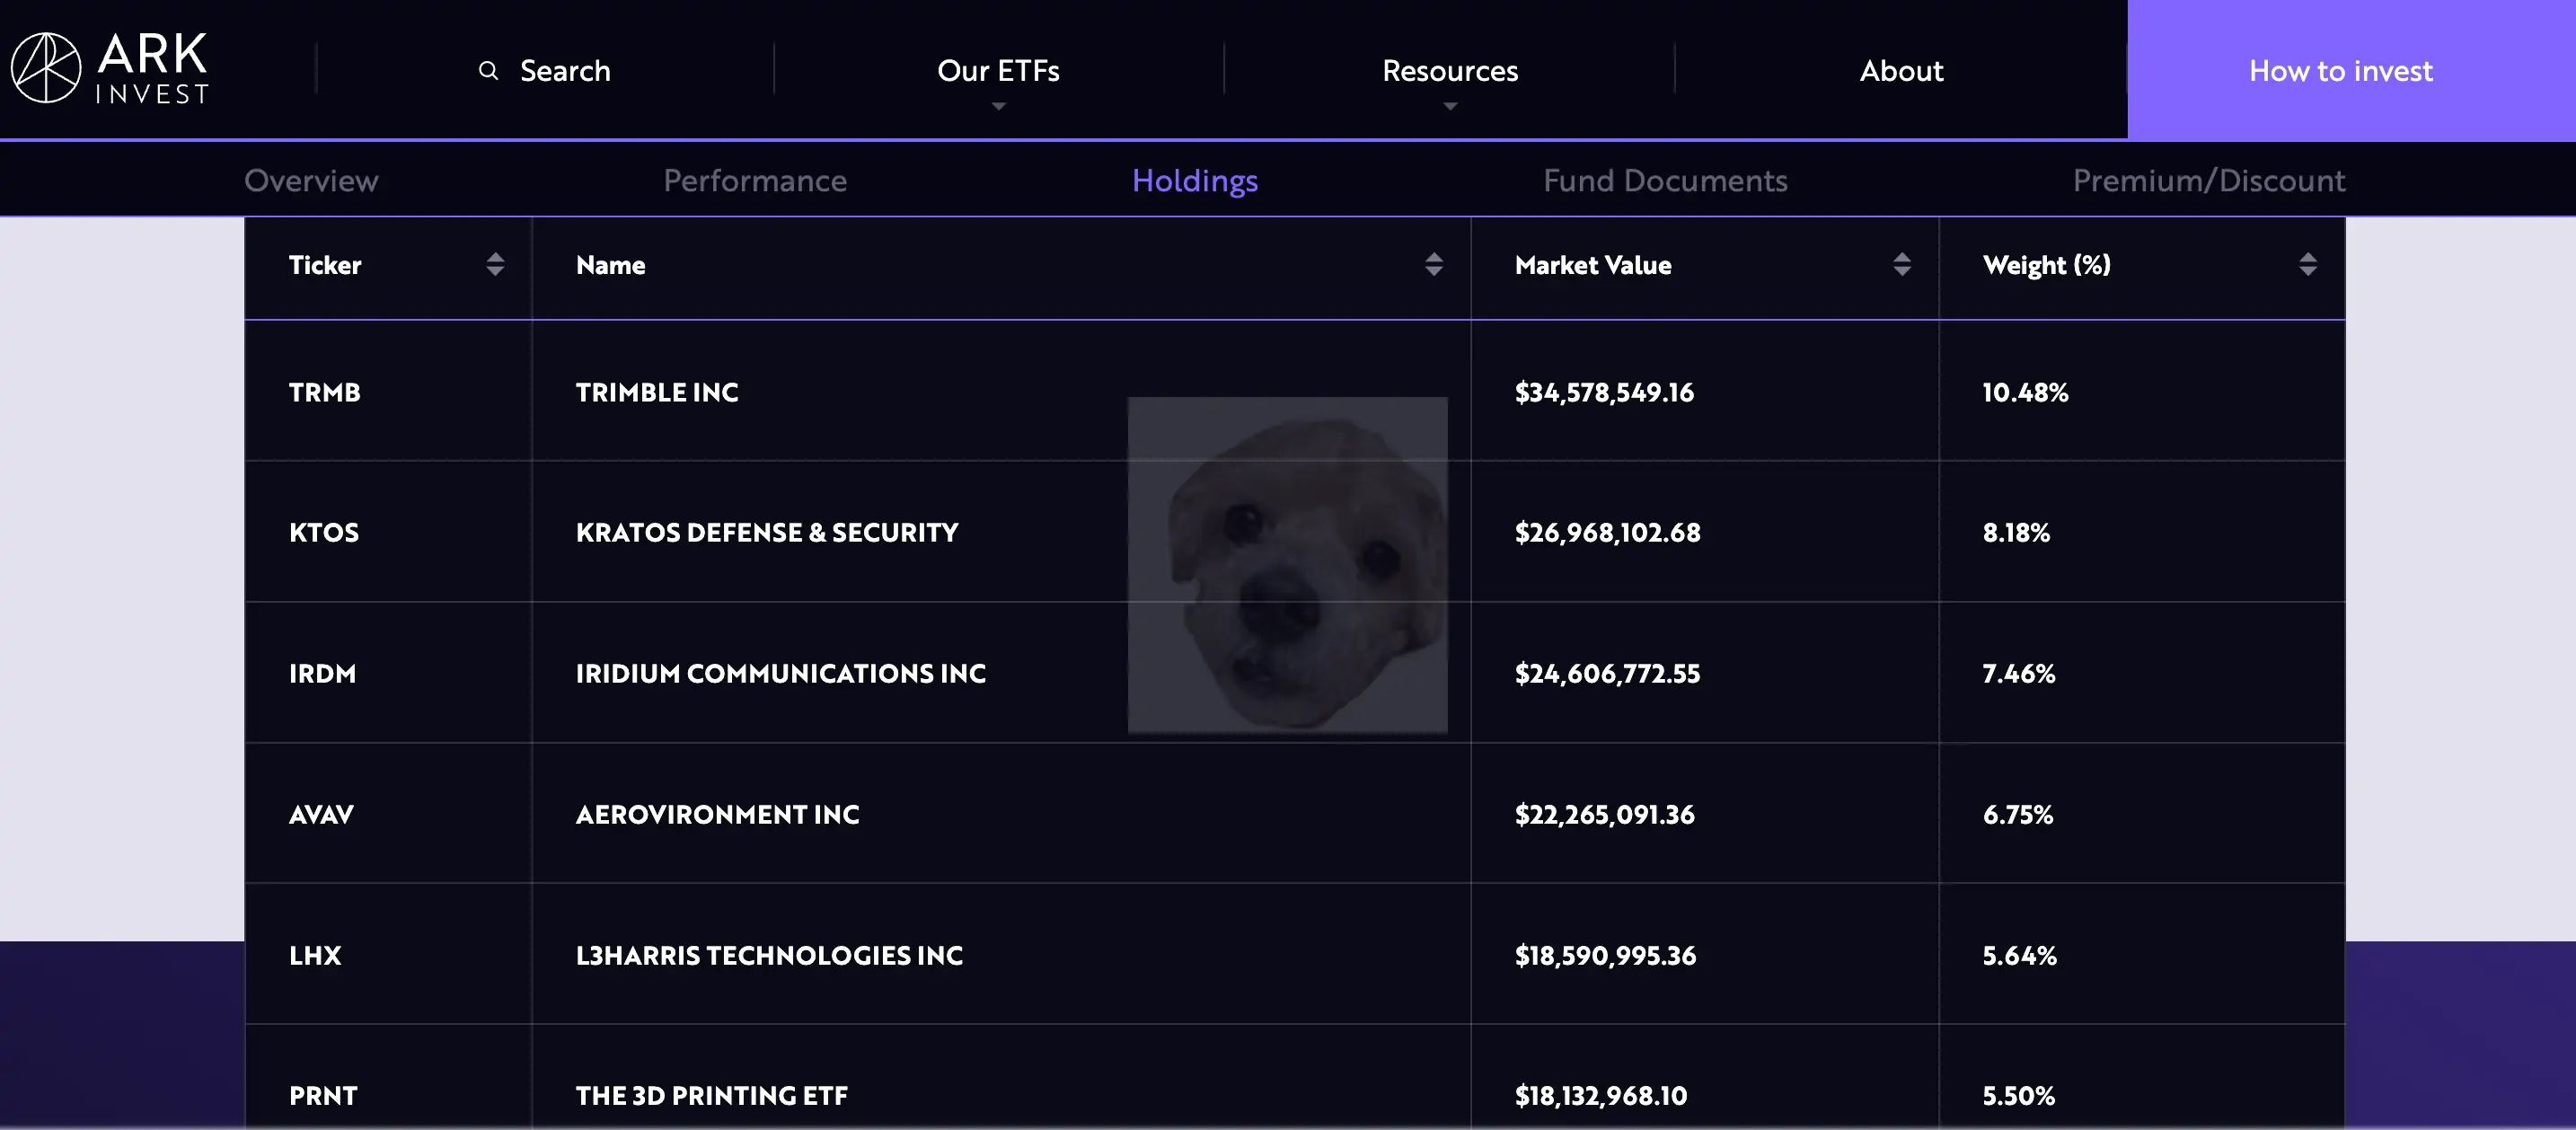This screenshot has height=1130, width=2576.
Task: Open the Search magnifier icon
Action: coord(487,70)
